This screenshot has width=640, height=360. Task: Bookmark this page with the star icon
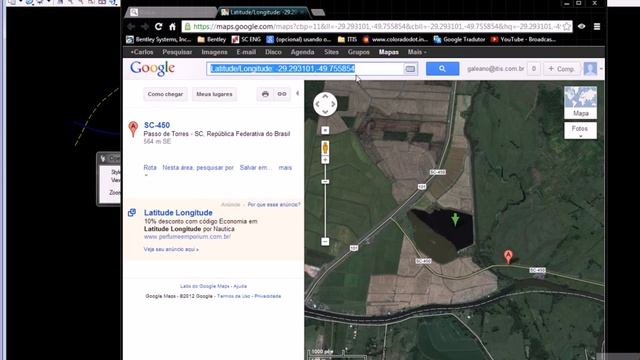(x=567, y=27)
